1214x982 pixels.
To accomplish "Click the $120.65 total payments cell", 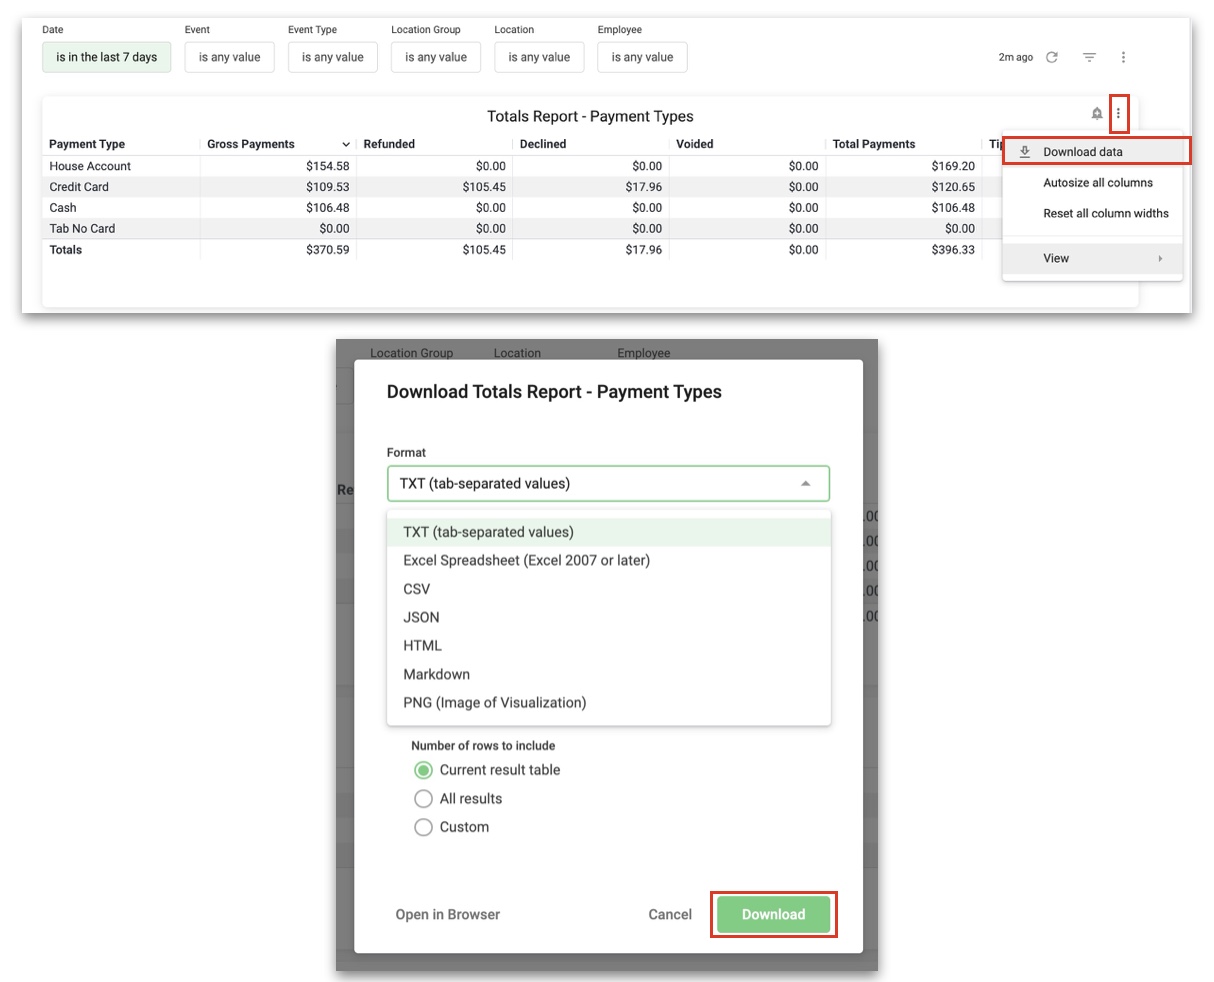I will (x=953, y=187).
